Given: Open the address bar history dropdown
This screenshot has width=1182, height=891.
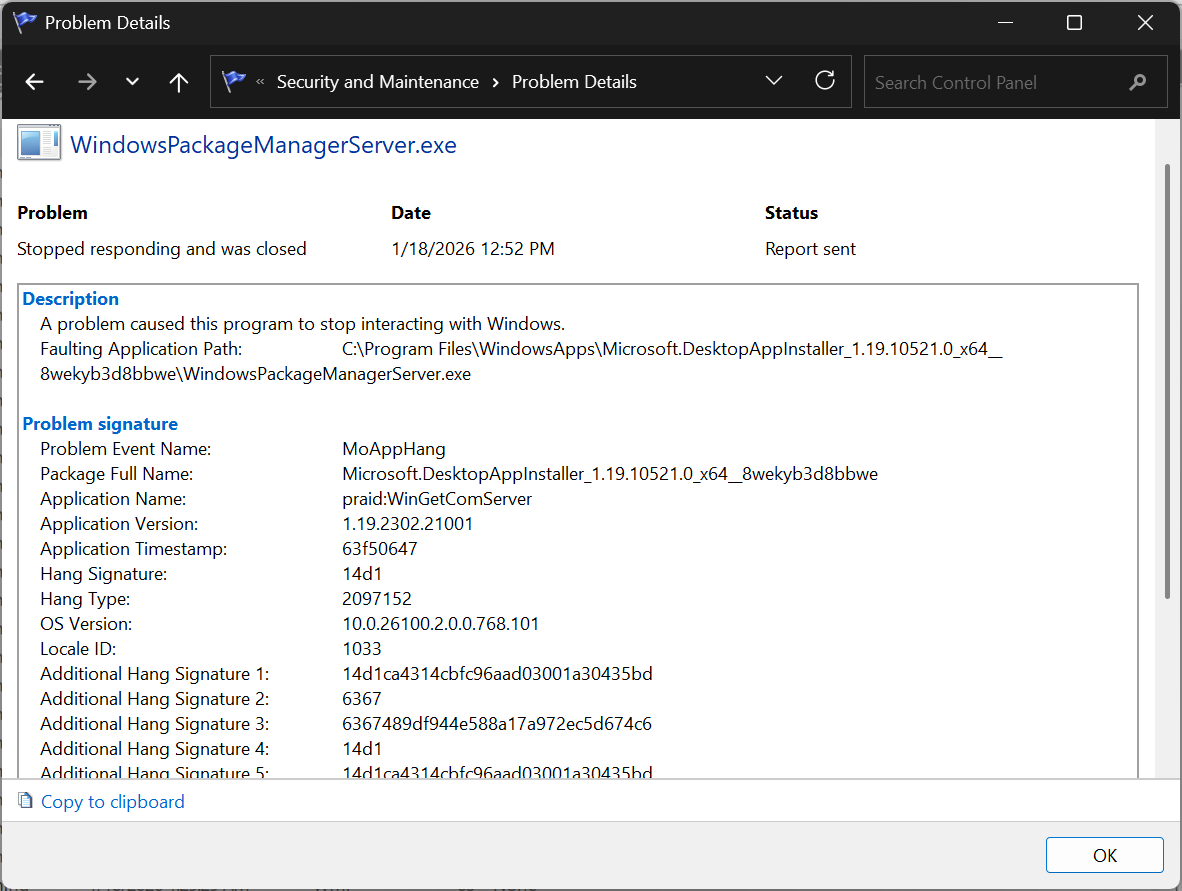Looking at the screenshot, I should coord(773,81).
